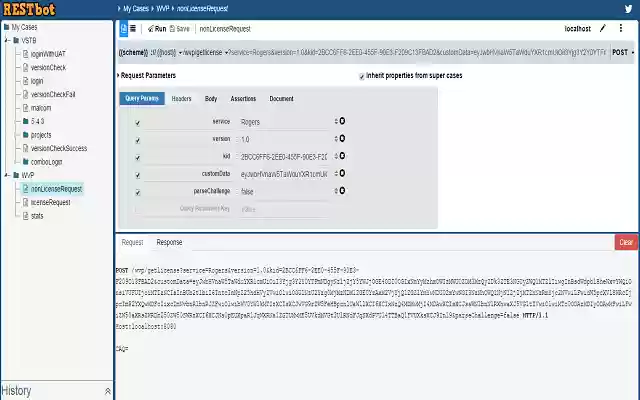Screen dimensions: 640x400
Task: Go to WVP breadcrumb
Action: 162,9
